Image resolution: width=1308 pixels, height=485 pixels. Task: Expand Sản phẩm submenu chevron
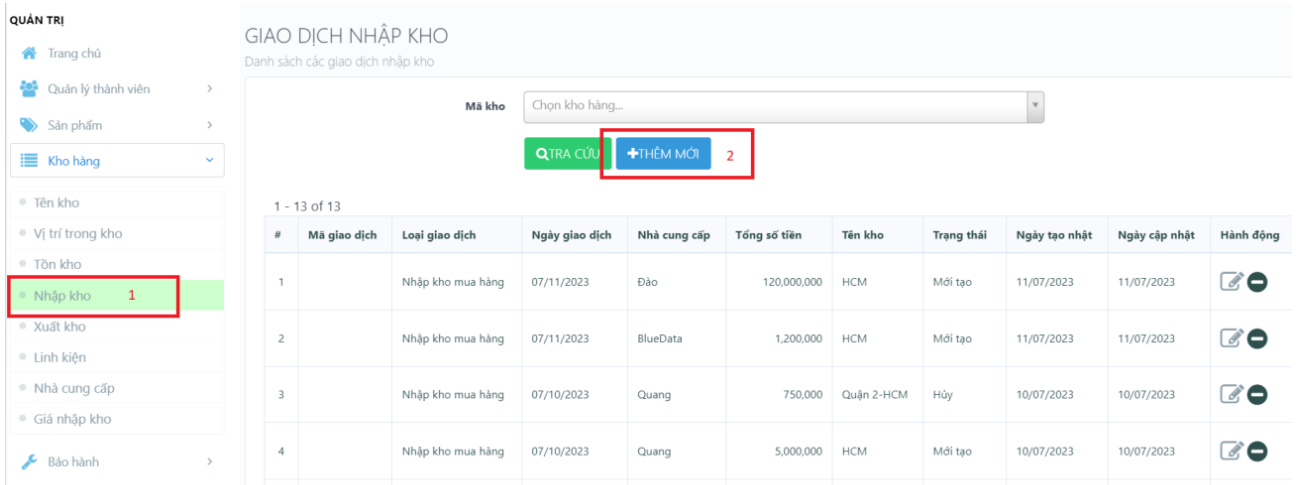(209, 125)
